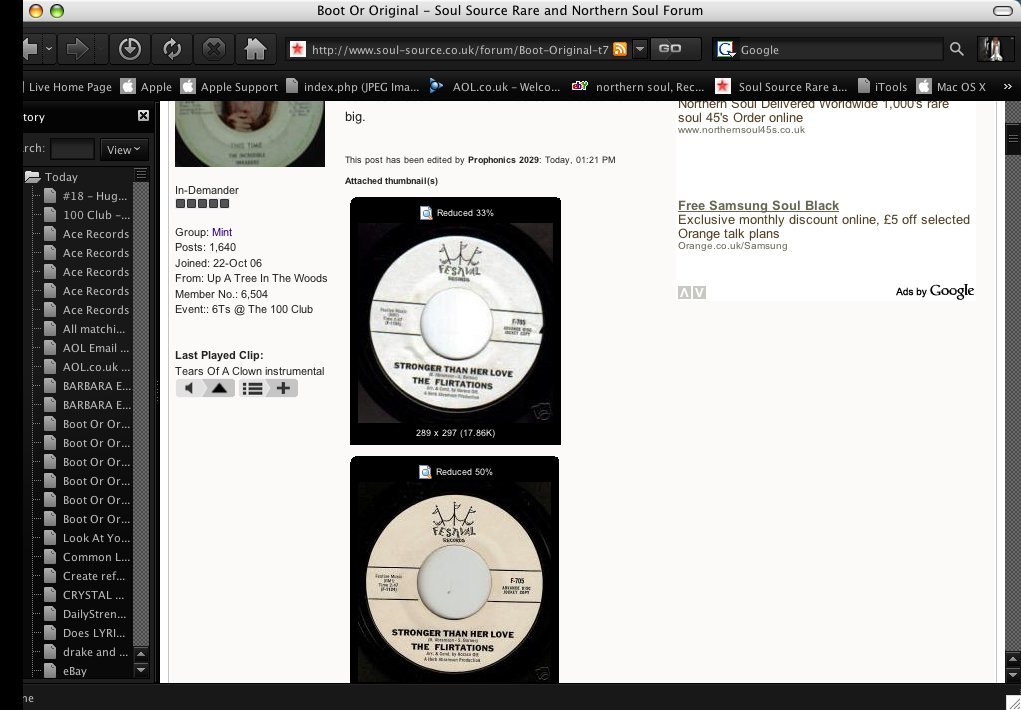
Task: Add clip with the plus icon
Action: tap(283, 388)
